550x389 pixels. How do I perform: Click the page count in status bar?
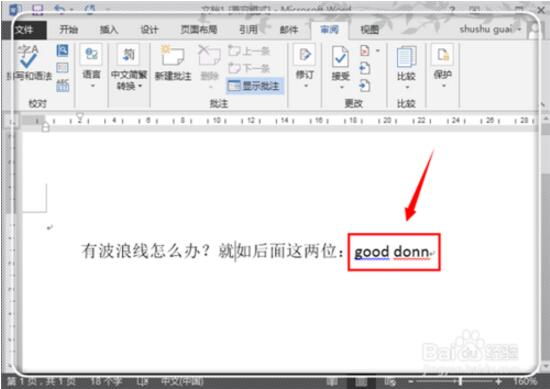(41, 381)
